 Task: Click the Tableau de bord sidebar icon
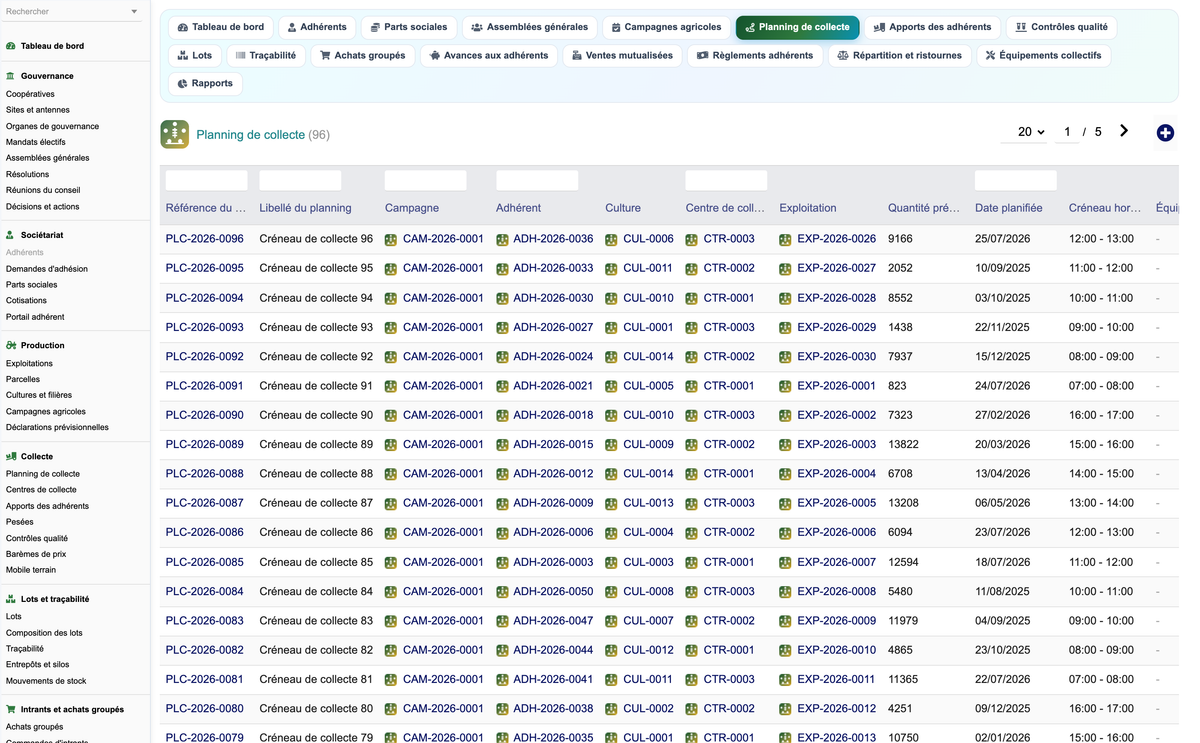[11, 46]
